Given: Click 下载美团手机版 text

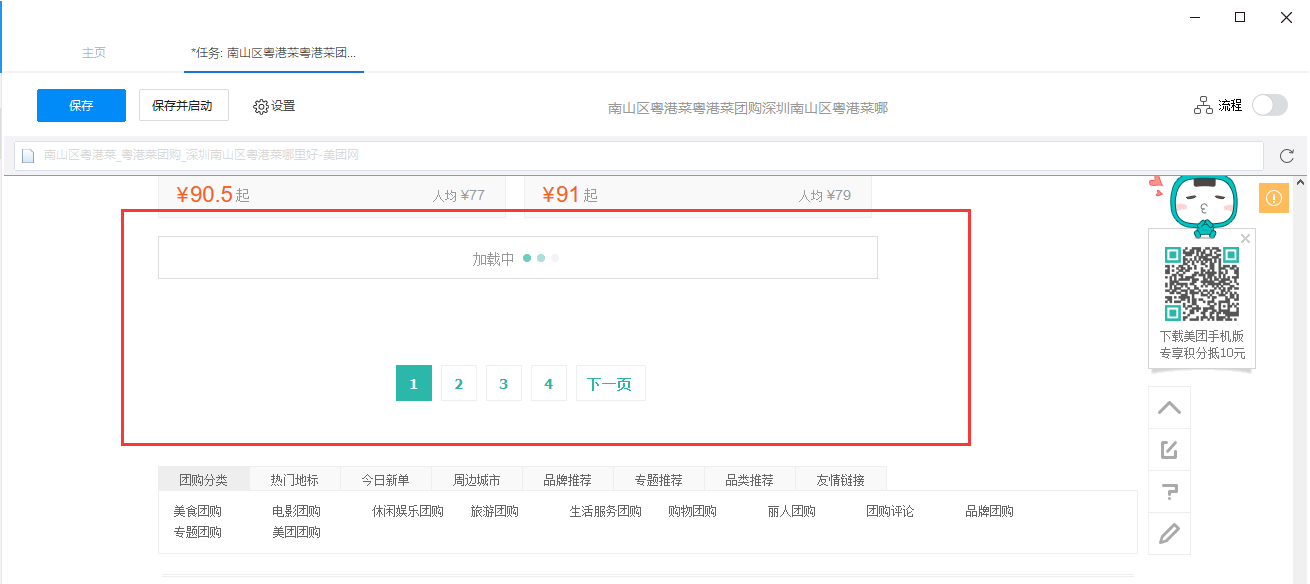Looking at the screenshot, I should [1202, 337].
